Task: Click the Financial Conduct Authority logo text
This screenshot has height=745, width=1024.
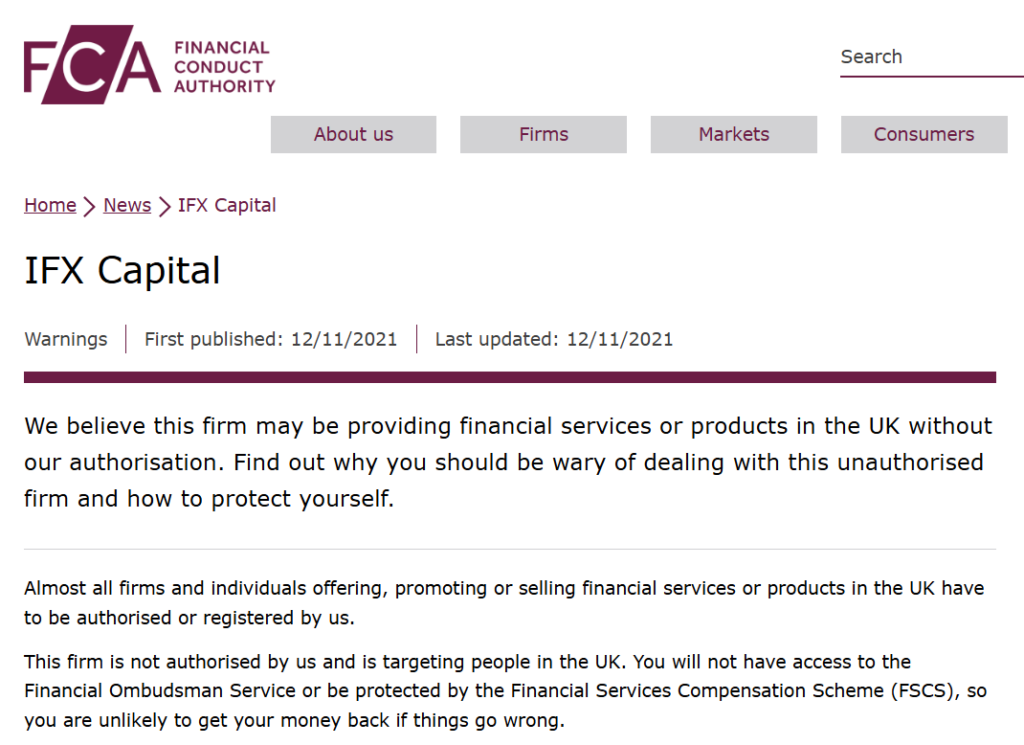Action: coord(224,67)
